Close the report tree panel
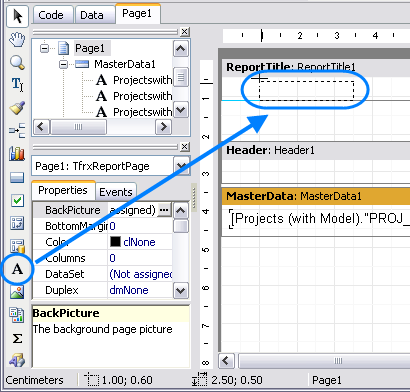The image size is (410, 392). pyautogui.click(x=185, y=32)
